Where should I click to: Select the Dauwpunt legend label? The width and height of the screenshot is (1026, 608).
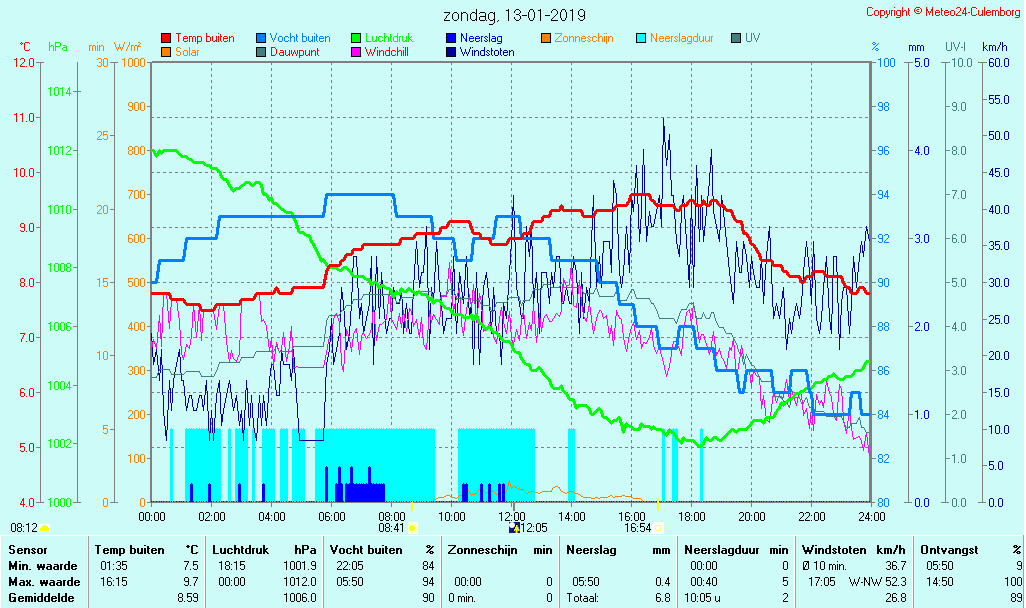click(x=295, y=52)
